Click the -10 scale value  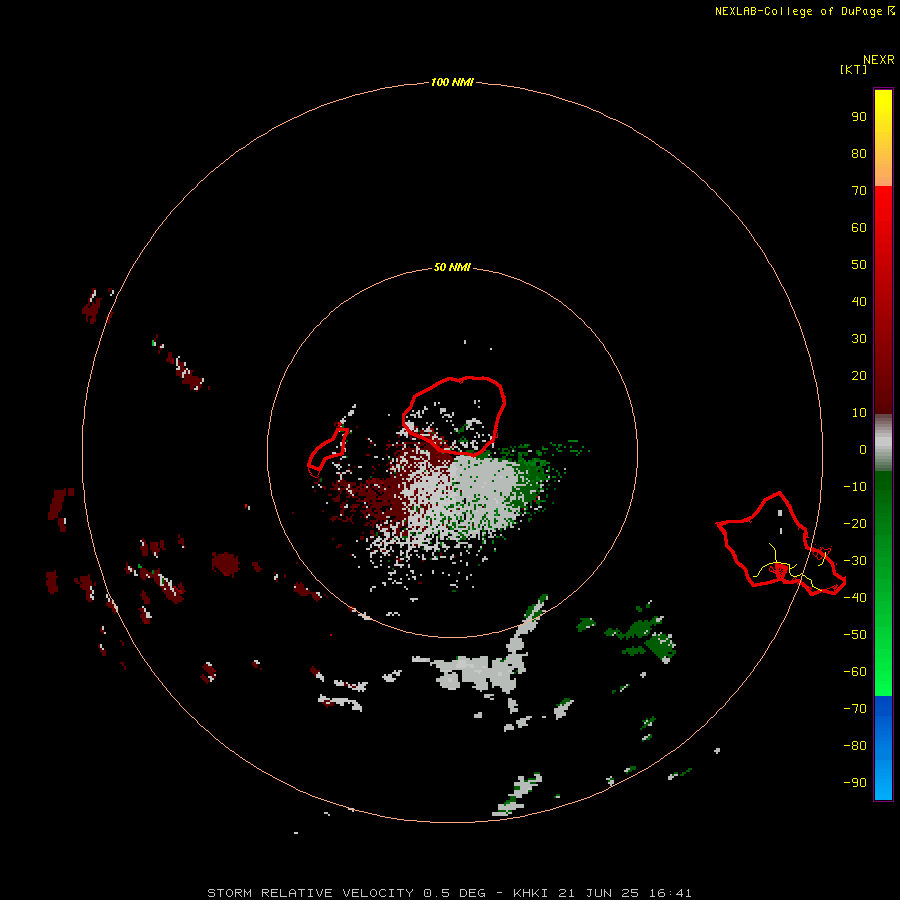pos(855,487)
